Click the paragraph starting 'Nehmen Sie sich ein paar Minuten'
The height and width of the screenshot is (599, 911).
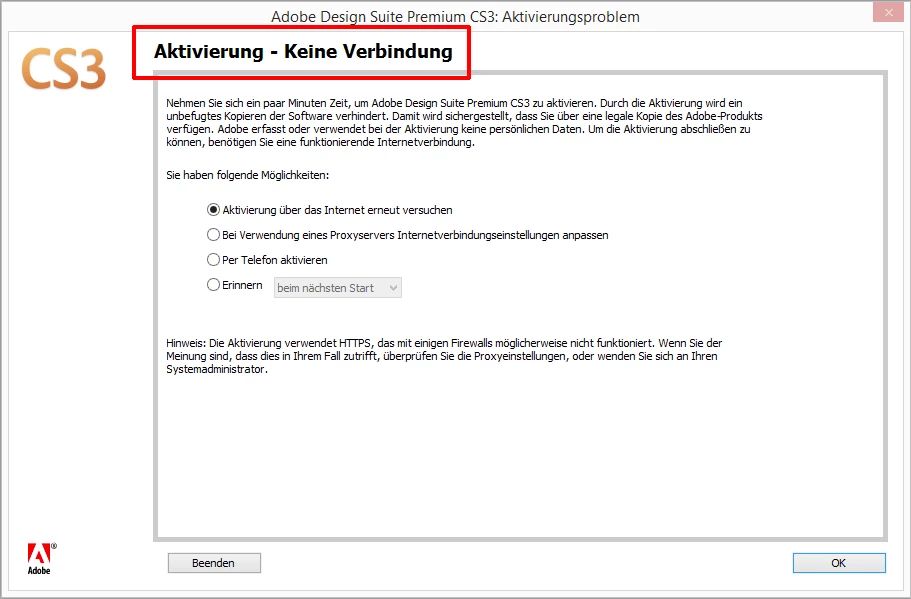pos(464,123)
